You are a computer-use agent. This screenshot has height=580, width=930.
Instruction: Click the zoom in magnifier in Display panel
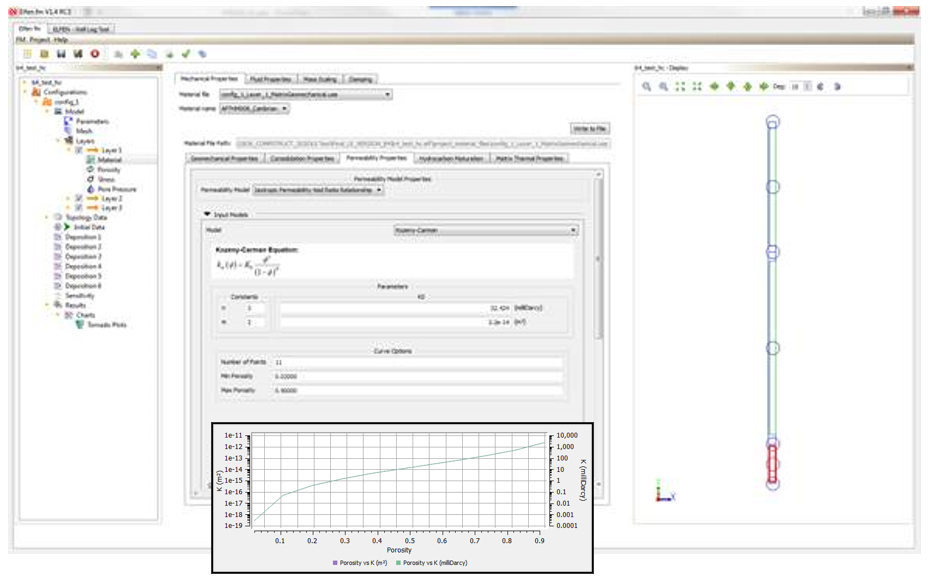(x=647, y=87)
